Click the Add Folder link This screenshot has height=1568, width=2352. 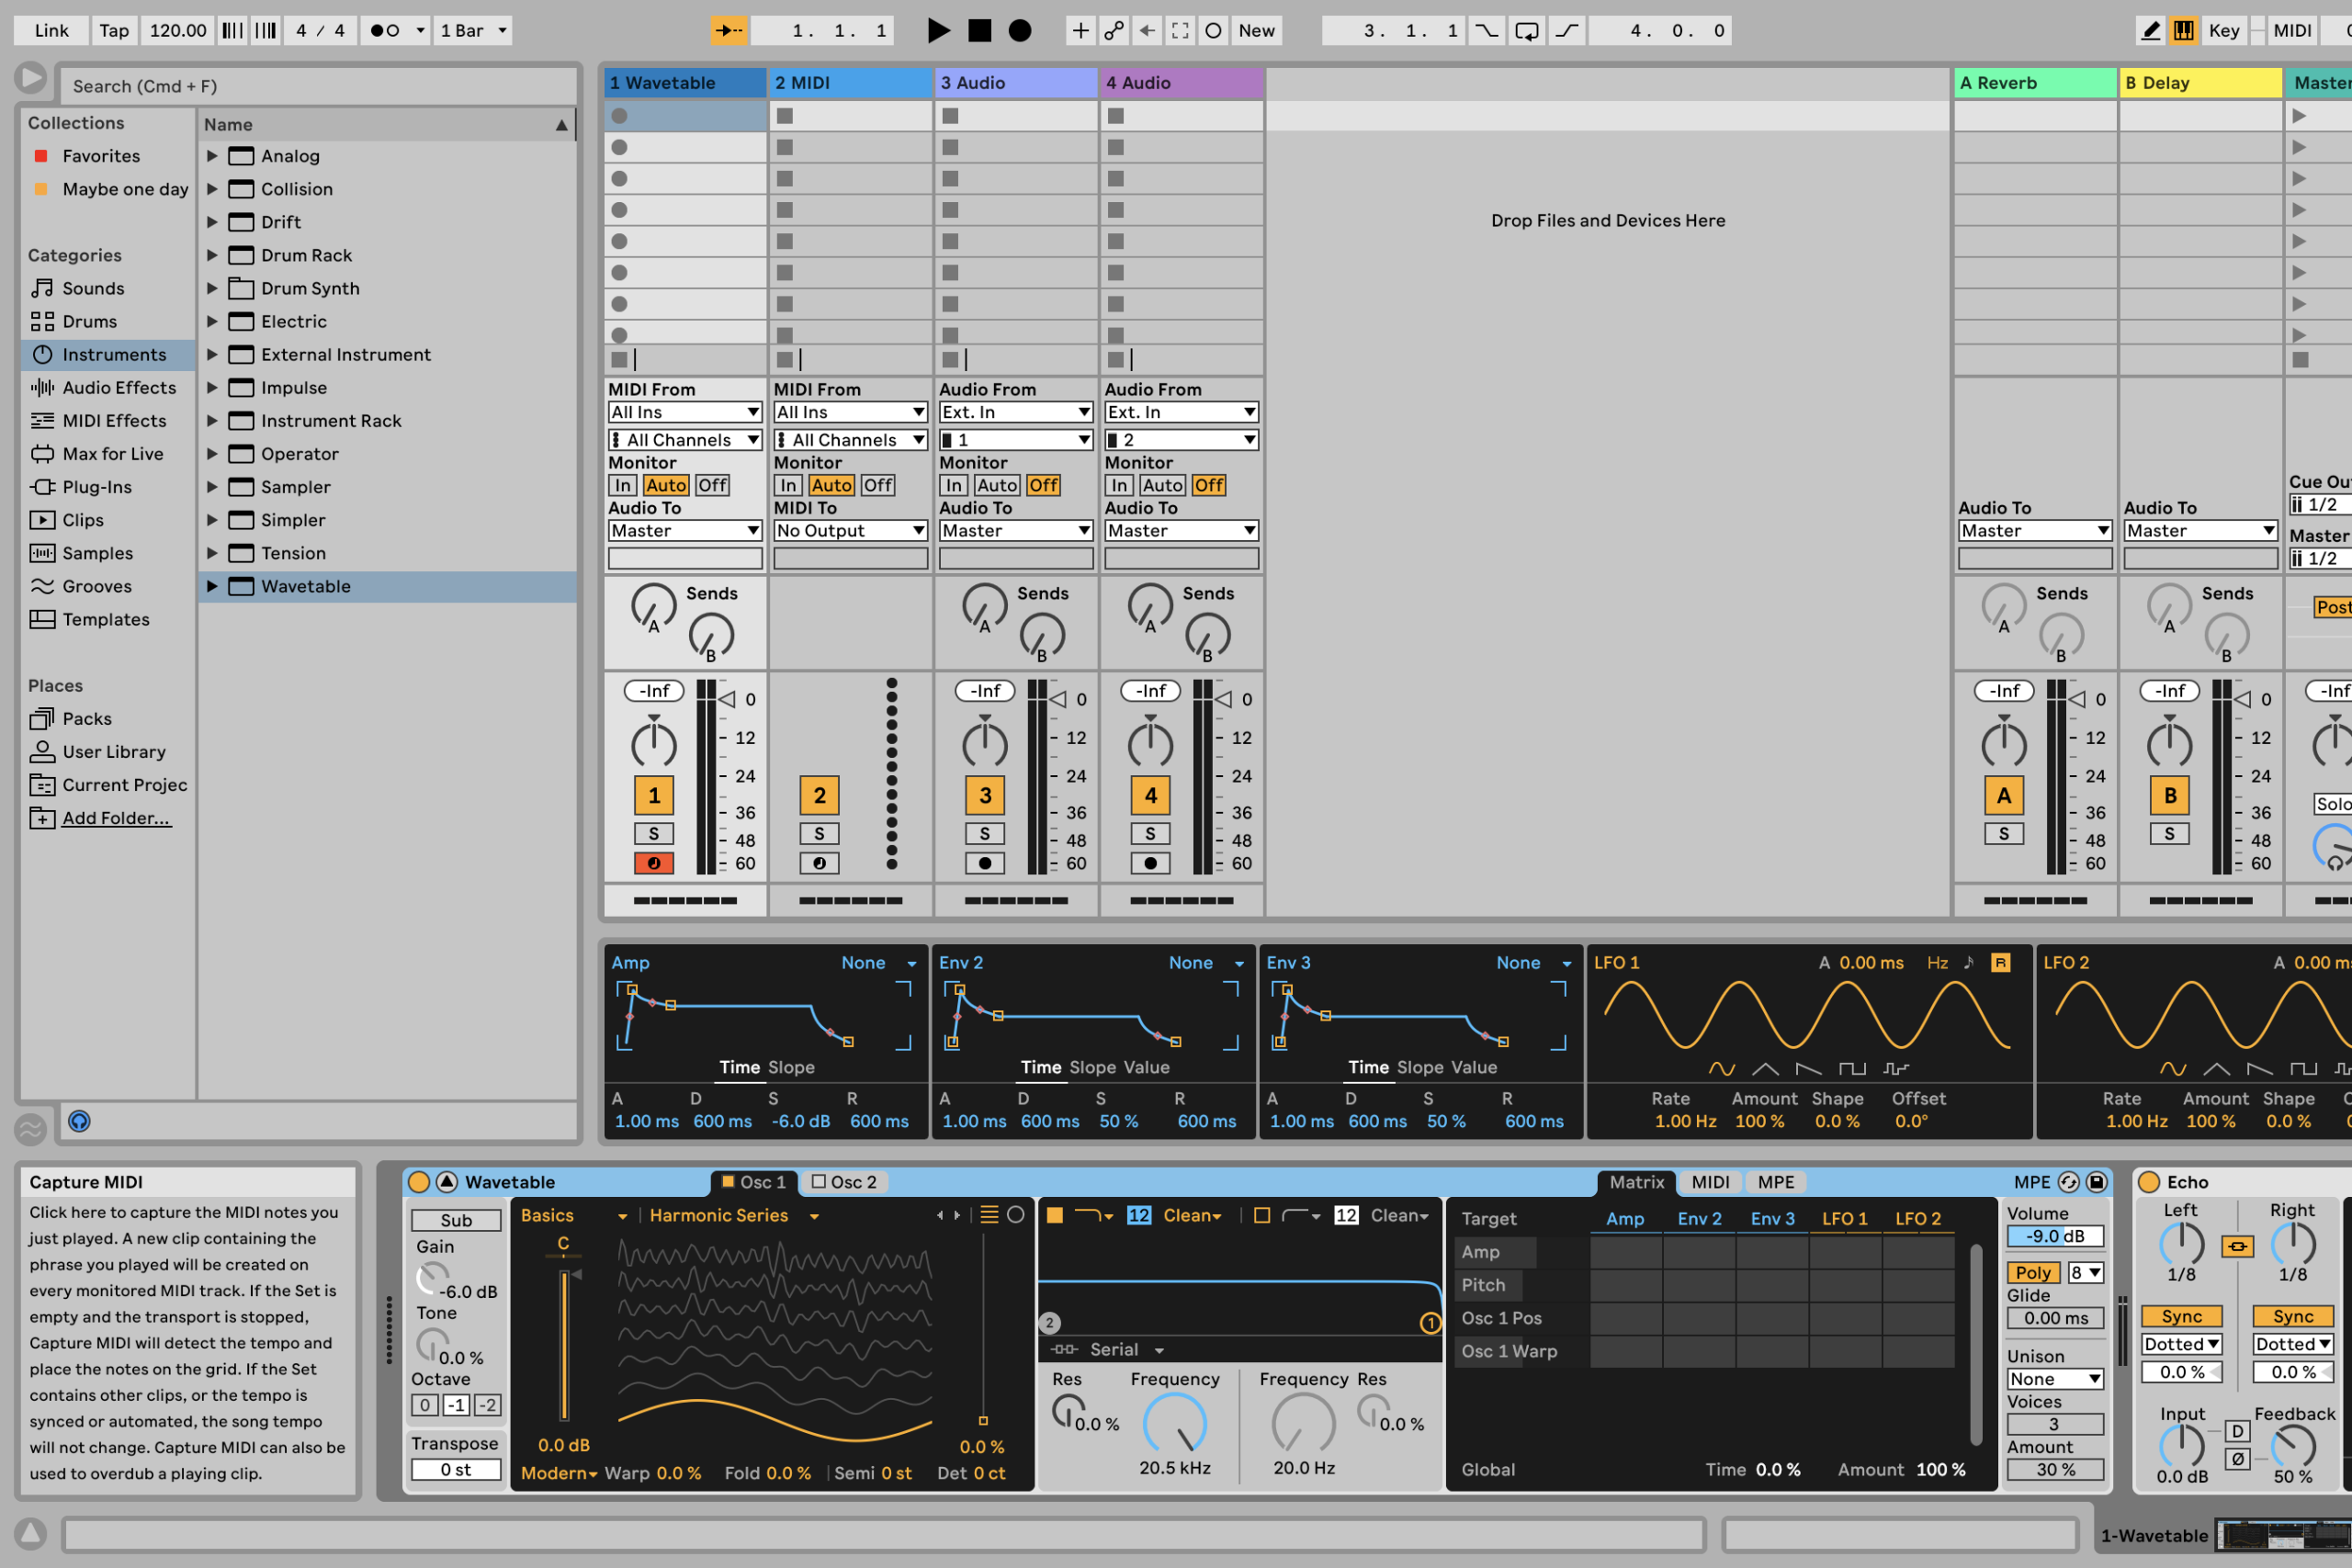(116, 818)
